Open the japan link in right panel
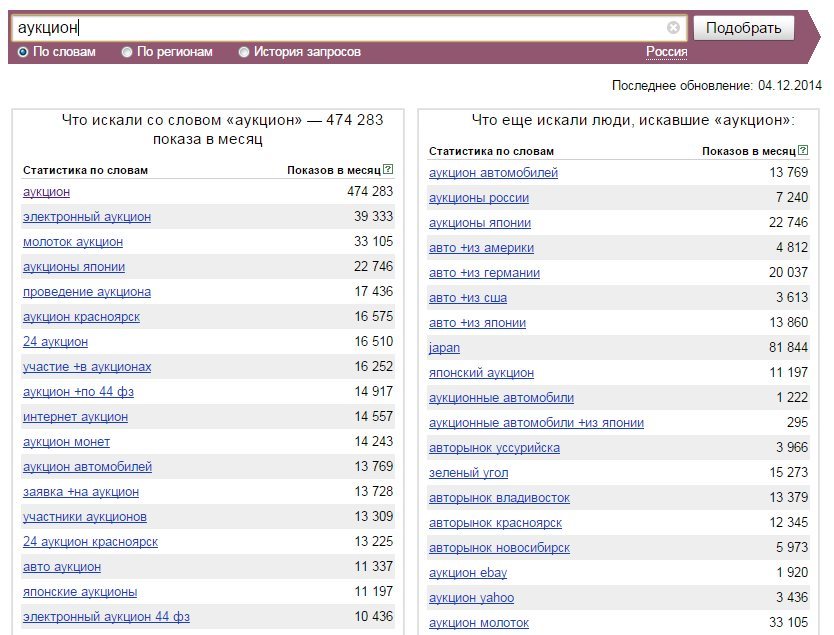Screen dimensions: 834x635 (444, 348)
